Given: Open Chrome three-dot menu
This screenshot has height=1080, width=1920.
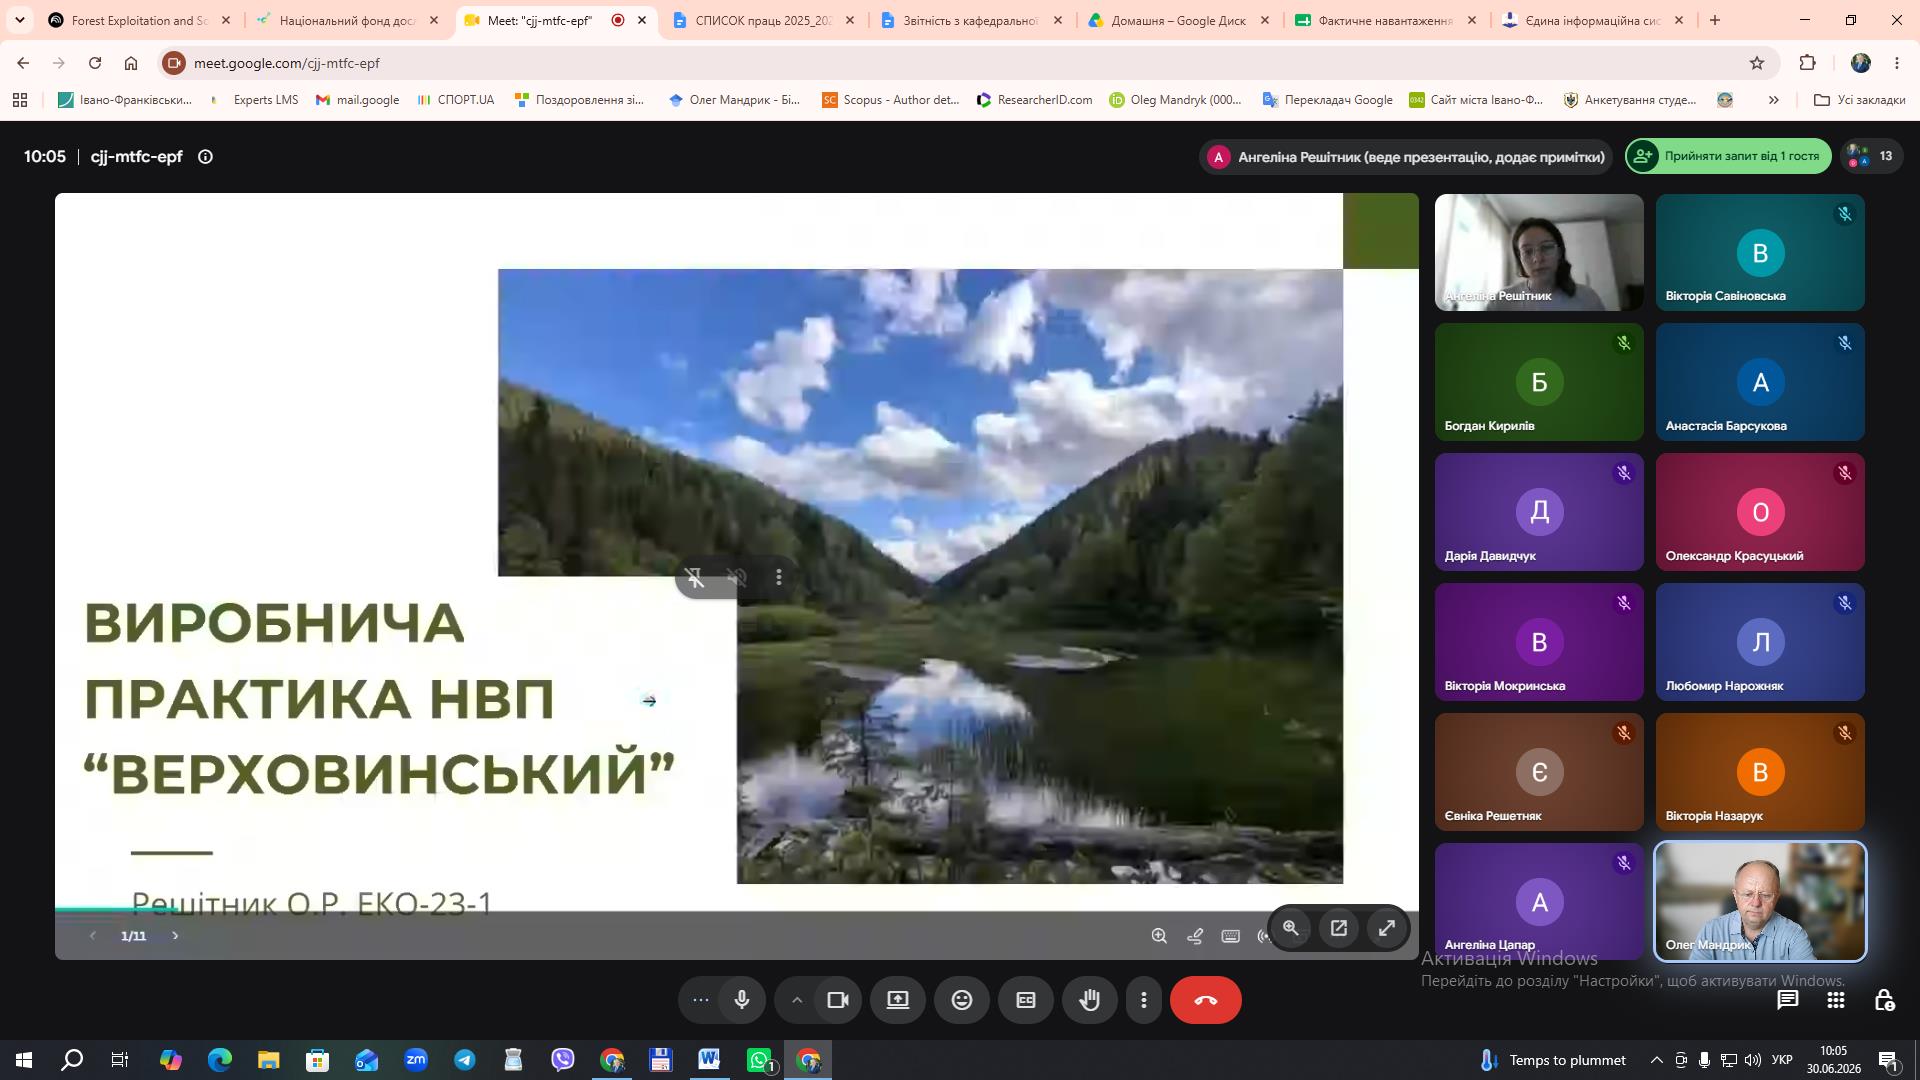Looking at the screenshot, I should (1897, 63).
